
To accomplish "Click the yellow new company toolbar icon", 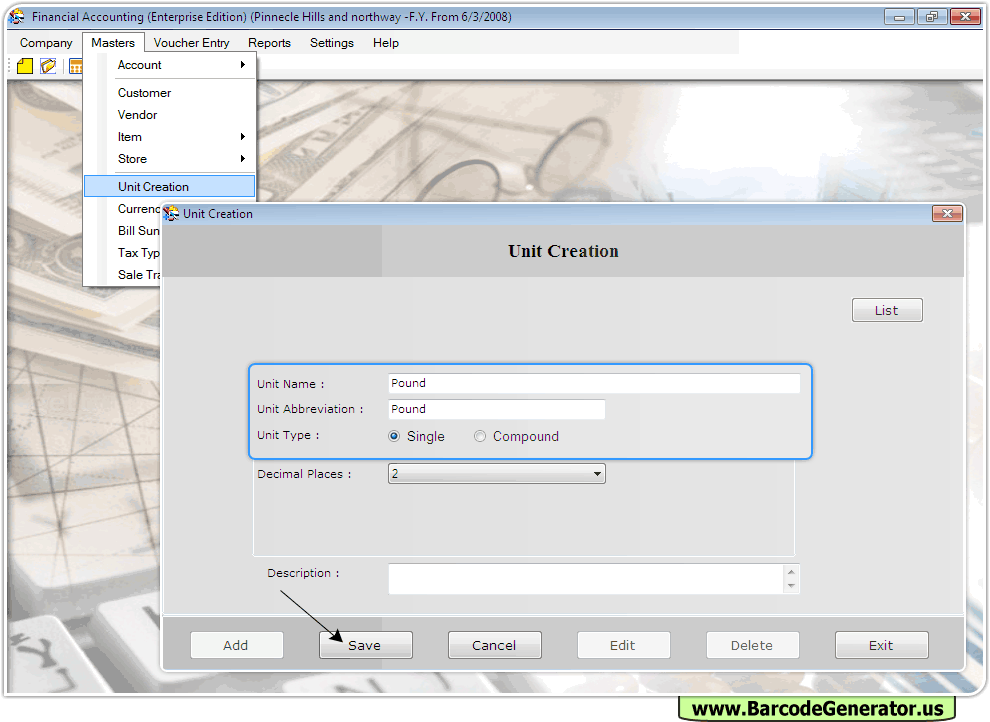I will [25, 66].
